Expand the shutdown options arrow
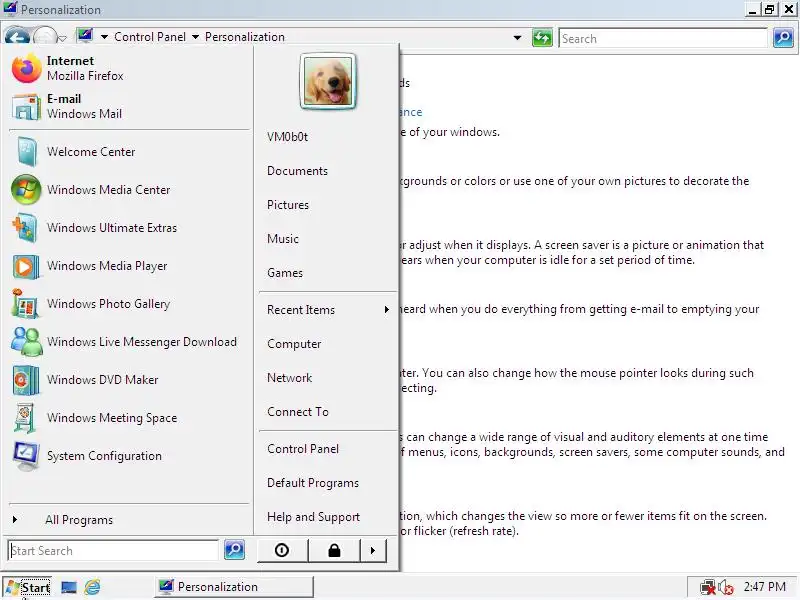 click(x=373, y=550)
